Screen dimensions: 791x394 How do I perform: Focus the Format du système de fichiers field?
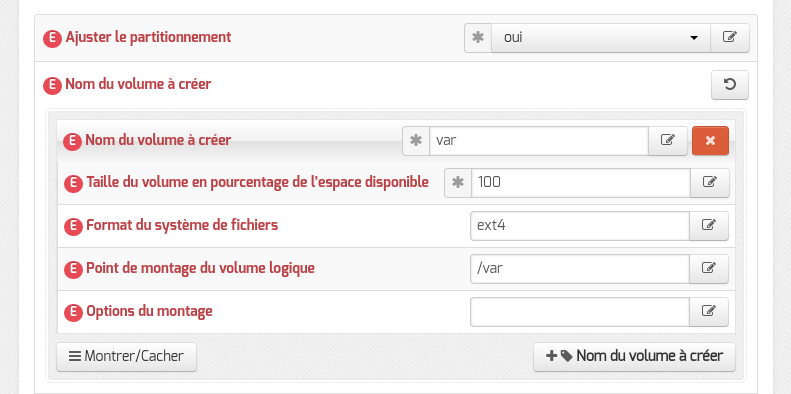[580, 226]
